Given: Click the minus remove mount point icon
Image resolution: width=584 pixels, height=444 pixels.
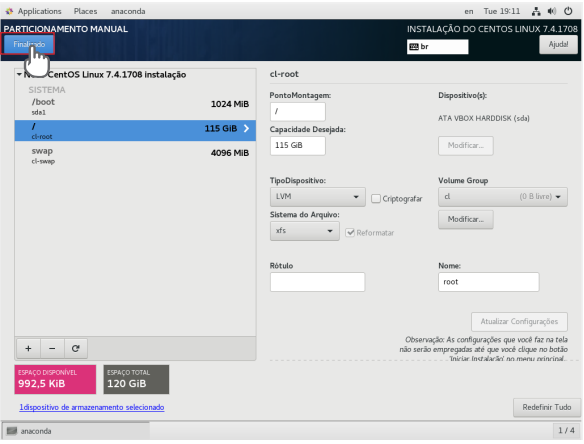Looking at the screenshot, I should click(x=52, y=348).
